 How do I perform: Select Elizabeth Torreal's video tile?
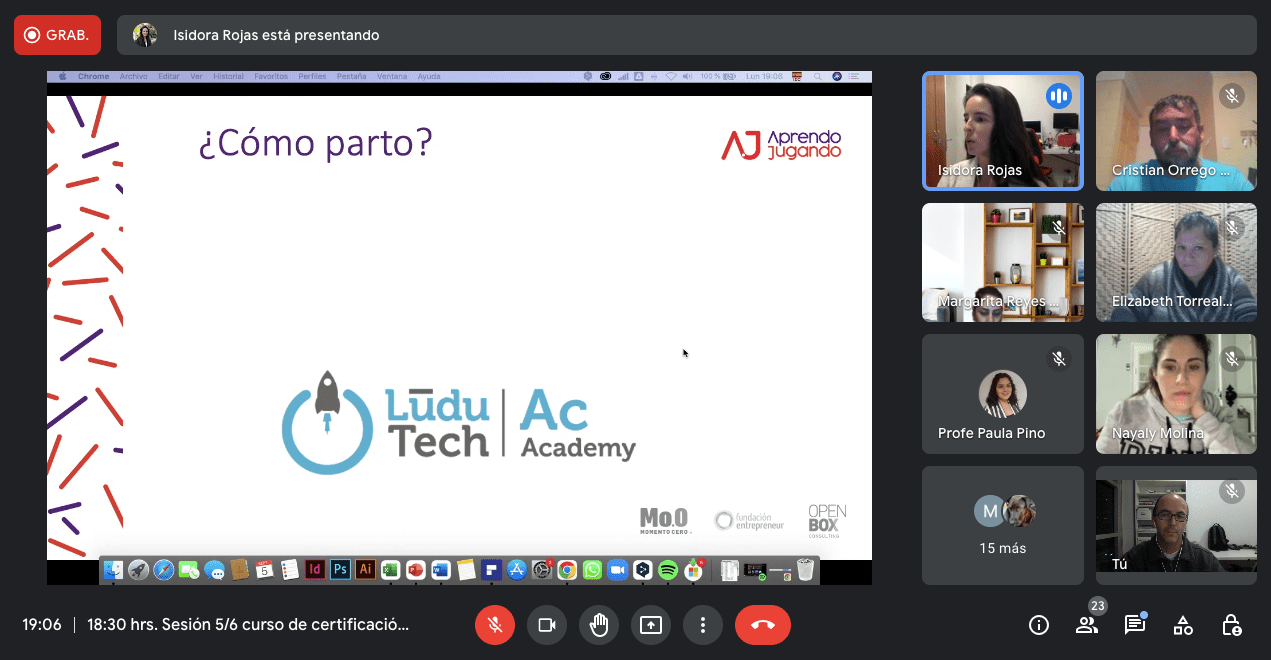click(x=1176, y=262)
